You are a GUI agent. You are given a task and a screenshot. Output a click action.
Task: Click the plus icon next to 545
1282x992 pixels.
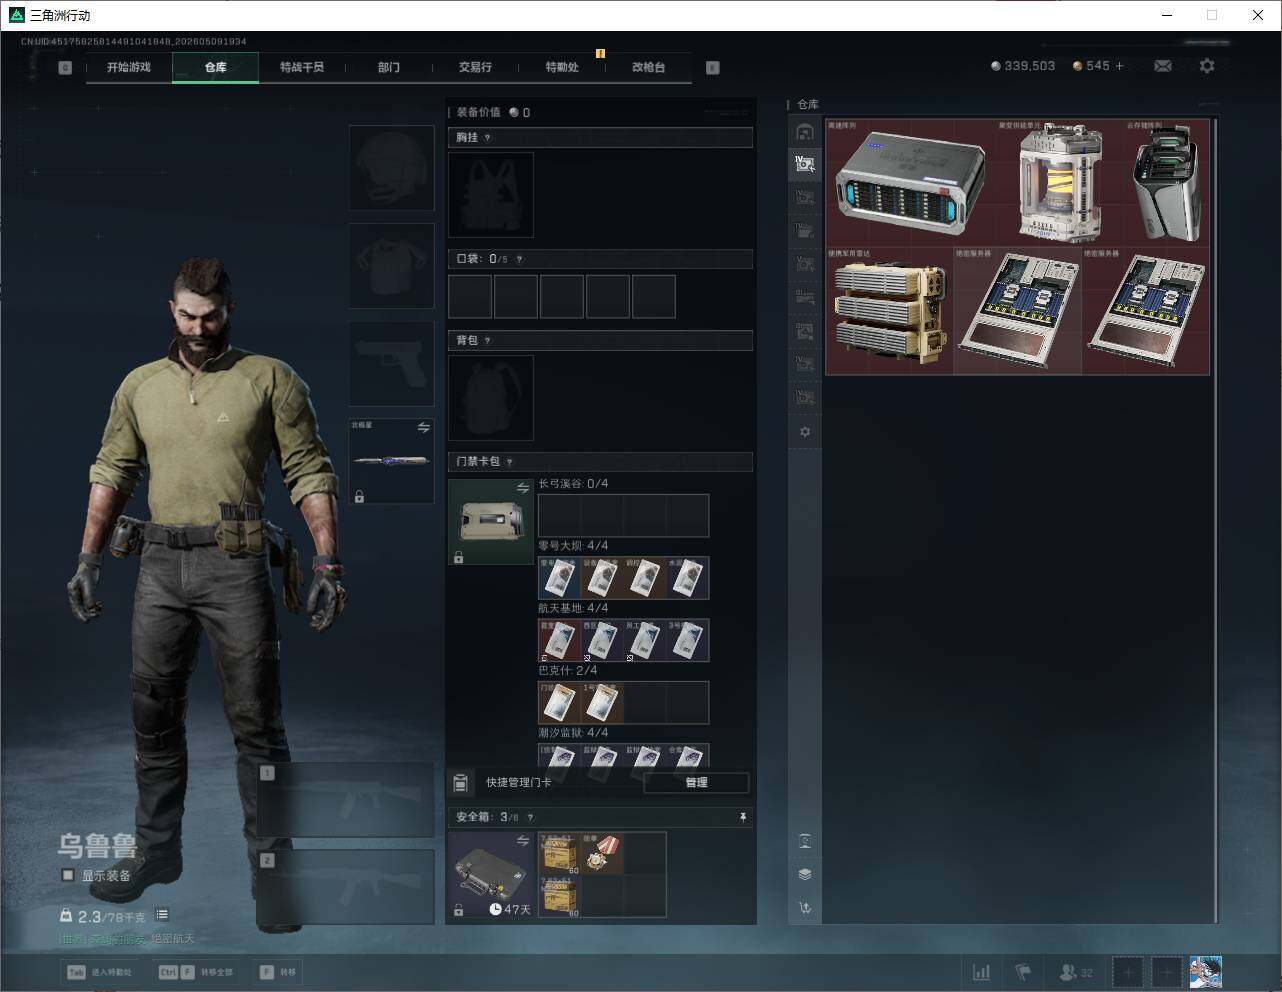(1119, 66)
